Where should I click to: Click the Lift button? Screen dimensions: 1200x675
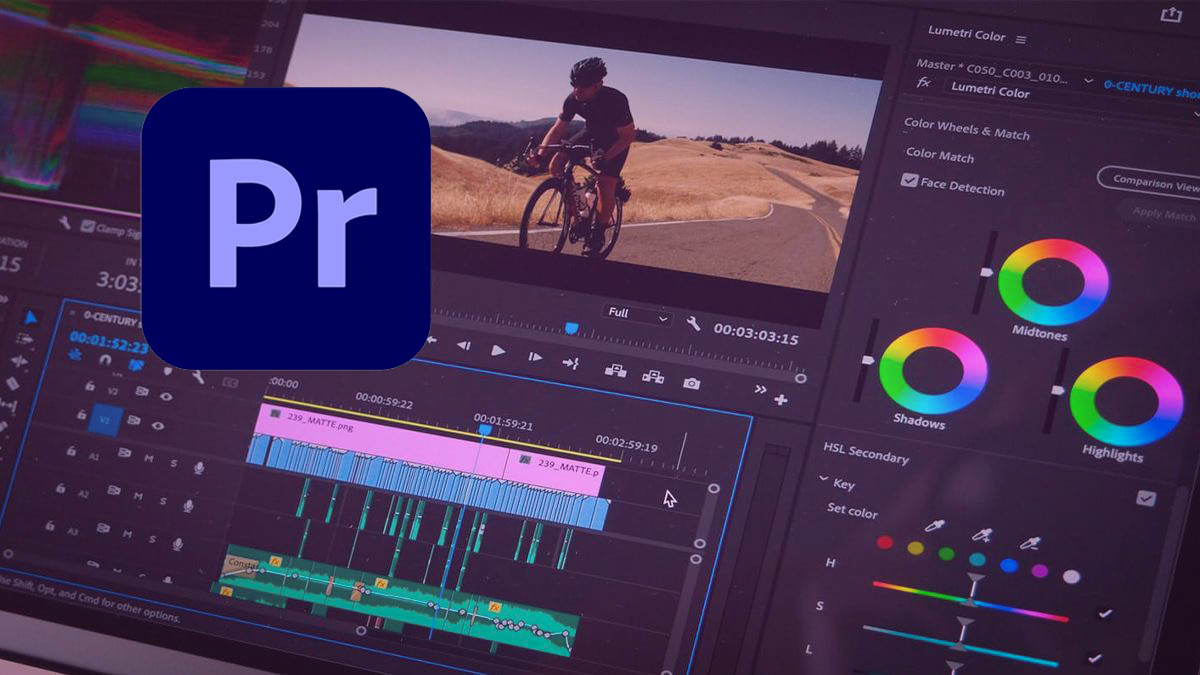(x=616, y=370)
